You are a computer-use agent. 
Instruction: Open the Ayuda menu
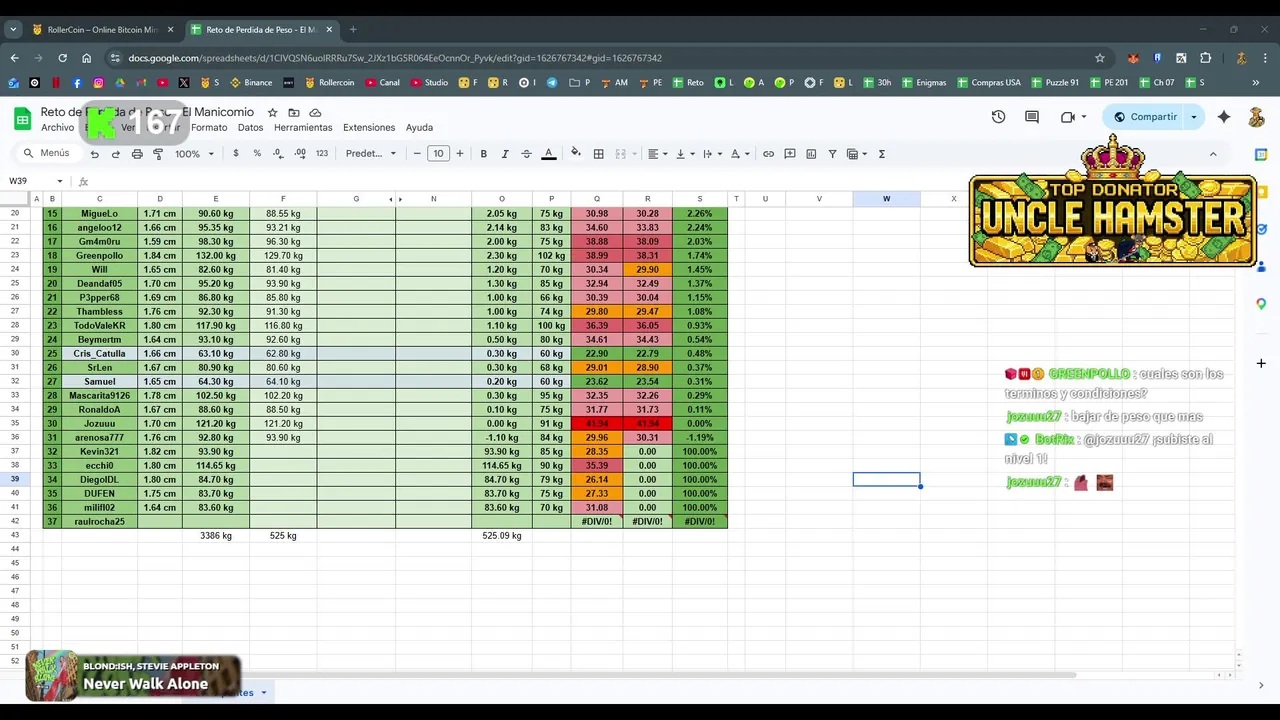tap(419, 128)
